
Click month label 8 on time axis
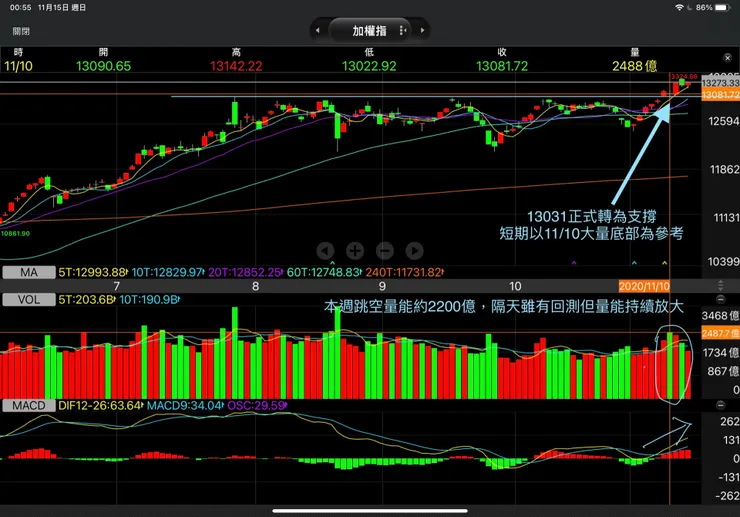click(x=255, y=286)
